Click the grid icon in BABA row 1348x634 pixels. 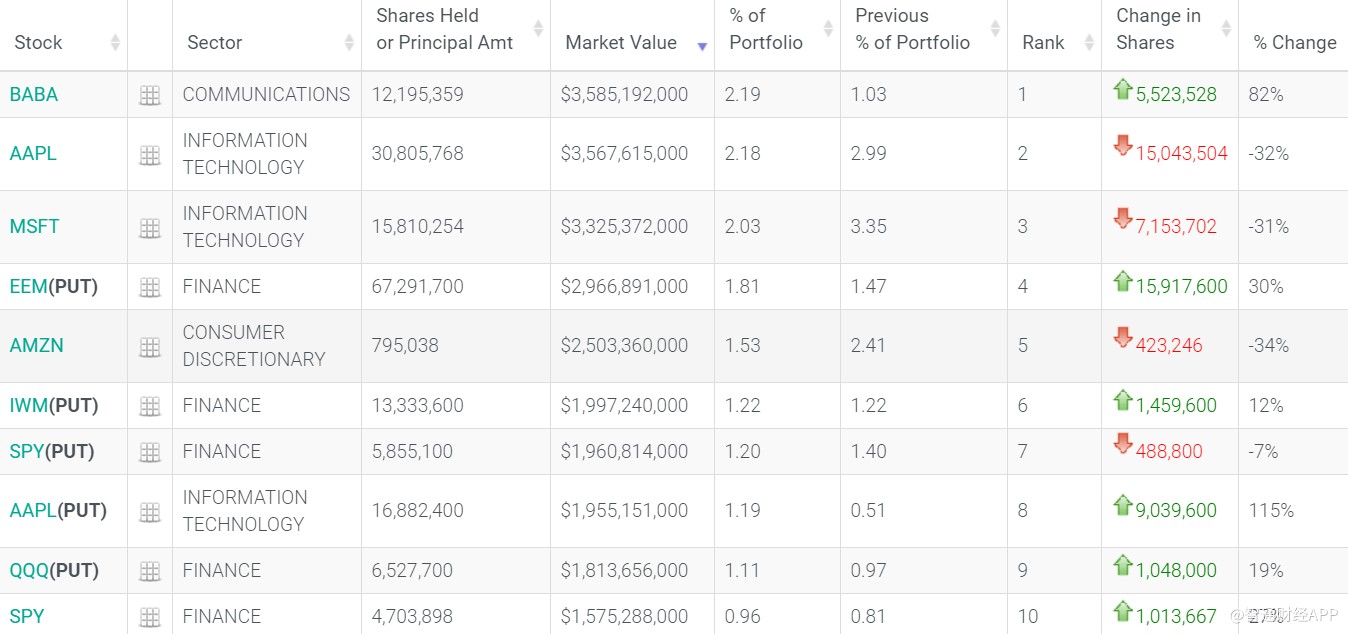150,96
